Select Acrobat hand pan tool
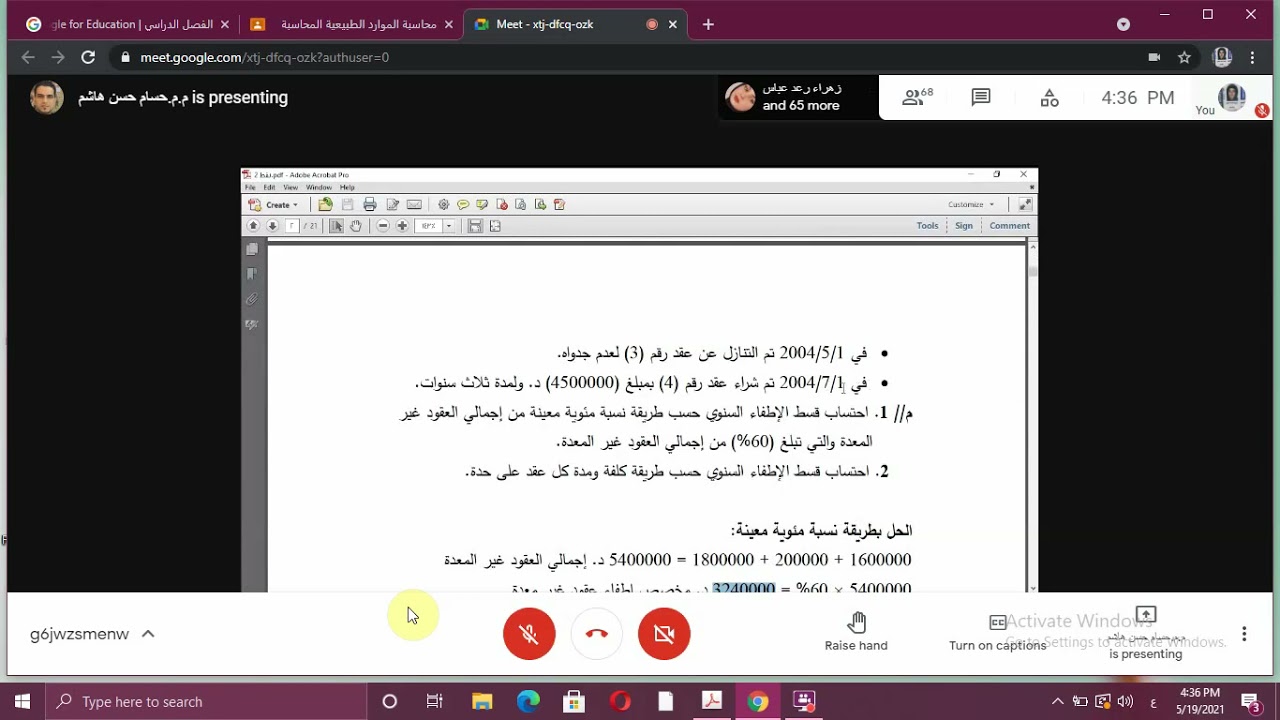Viewport: 1280px width, 720px height. (x=356, y=226)
